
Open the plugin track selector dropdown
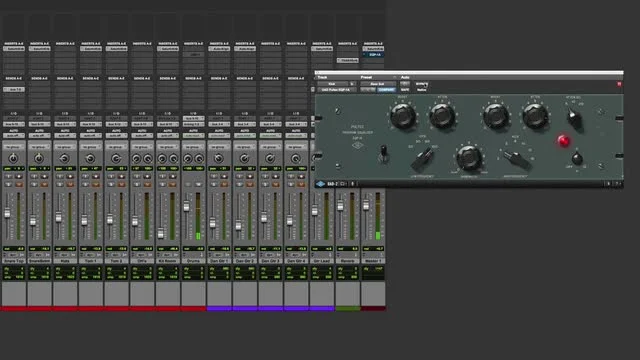click(333, 84)
